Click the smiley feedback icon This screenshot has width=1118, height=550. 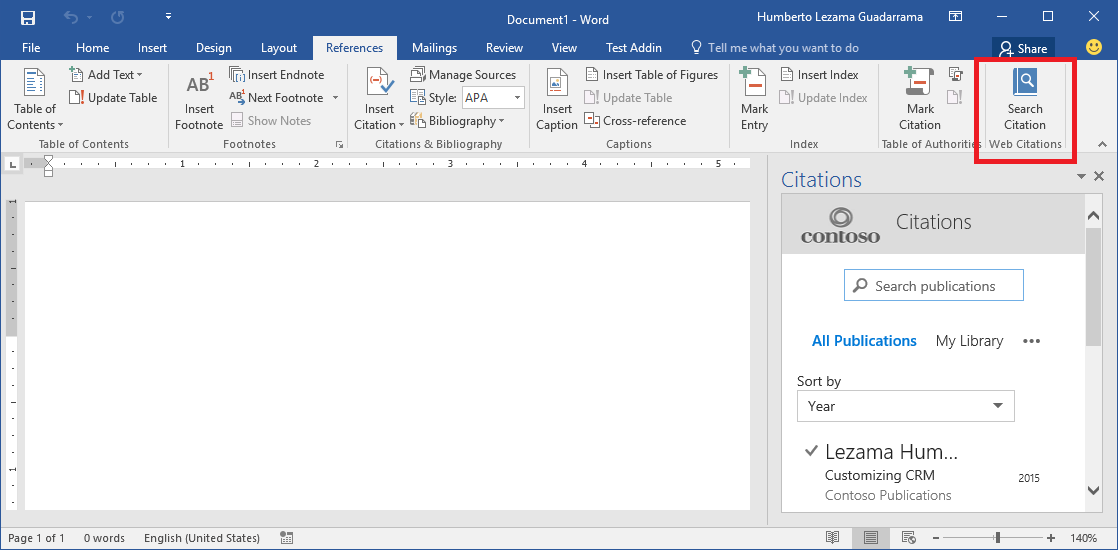pos(1094,47)
